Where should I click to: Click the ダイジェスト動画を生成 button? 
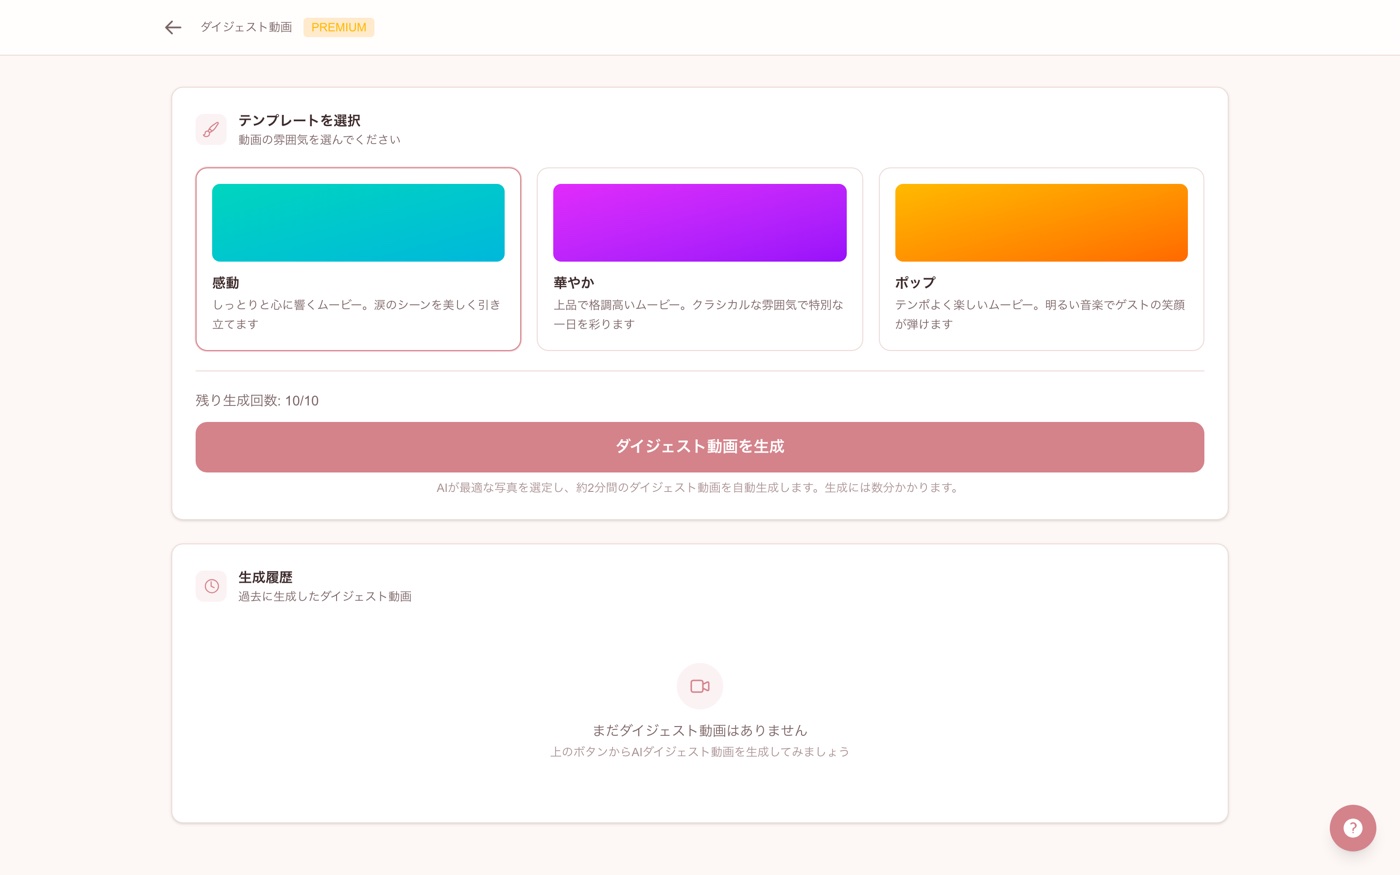(x=700, y=447)
